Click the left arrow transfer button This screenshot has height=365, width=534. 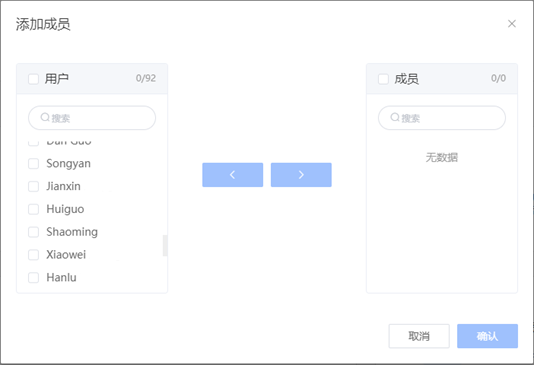(x=233, y=175)
